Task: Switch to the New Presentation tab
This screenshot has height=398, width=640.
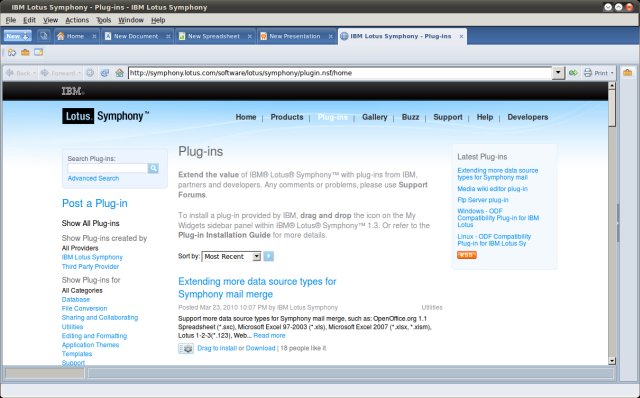Action: (x=294, y=36)
